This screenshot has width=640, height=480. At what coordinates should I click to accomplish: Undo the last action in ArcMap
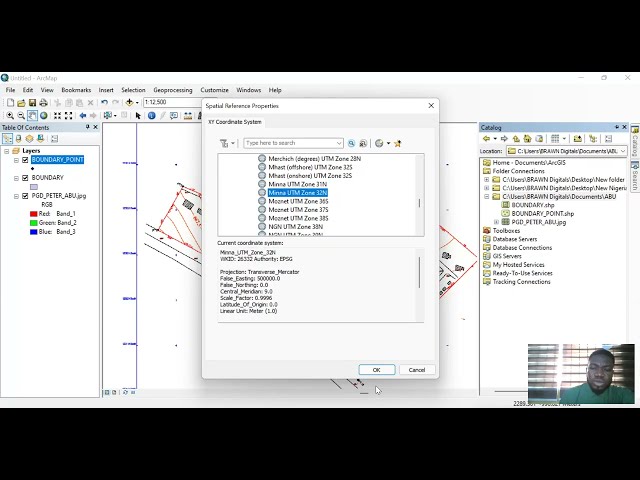(x=104, y=103)
